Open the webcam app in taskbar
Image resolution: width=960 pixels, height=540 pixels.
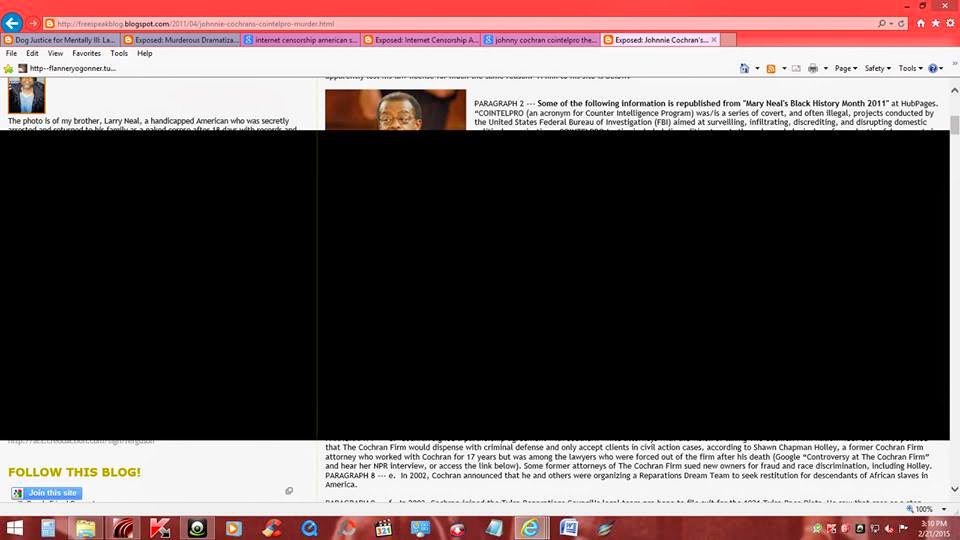[x=197, y=528]
